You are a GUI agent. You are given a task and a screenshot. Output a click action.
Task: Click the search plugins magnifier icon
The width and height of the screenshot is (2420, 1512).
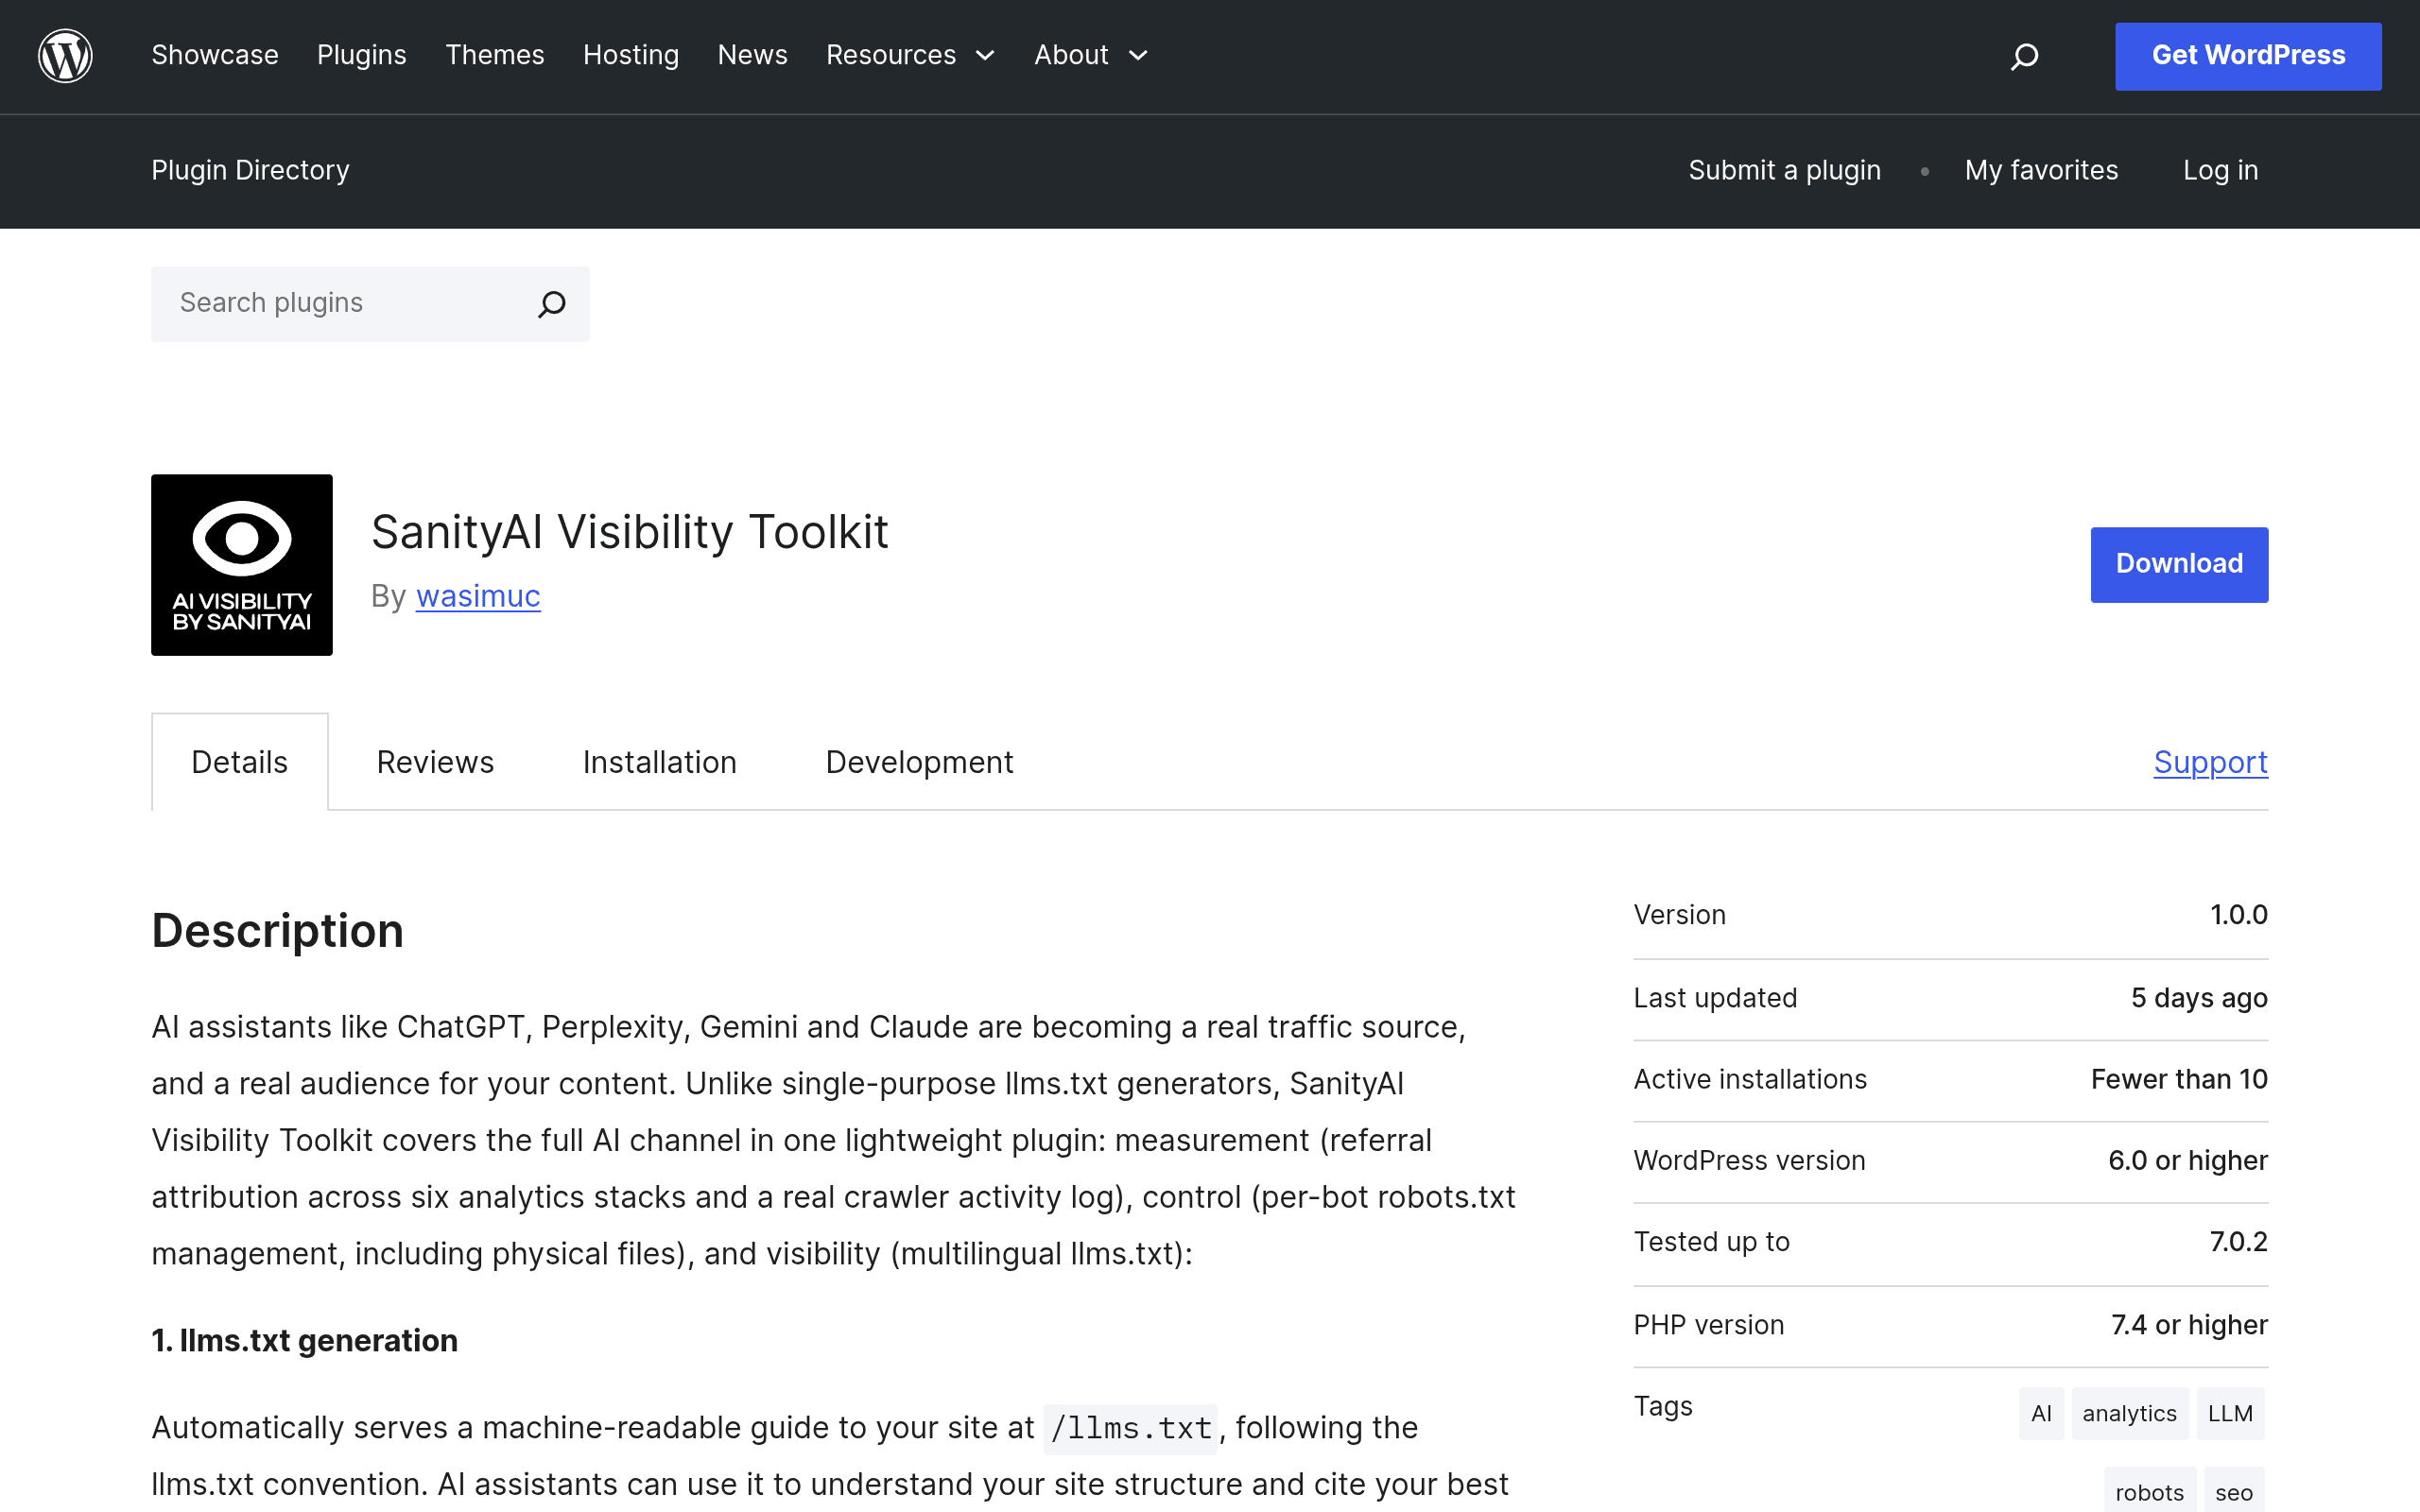pos(552,304)
